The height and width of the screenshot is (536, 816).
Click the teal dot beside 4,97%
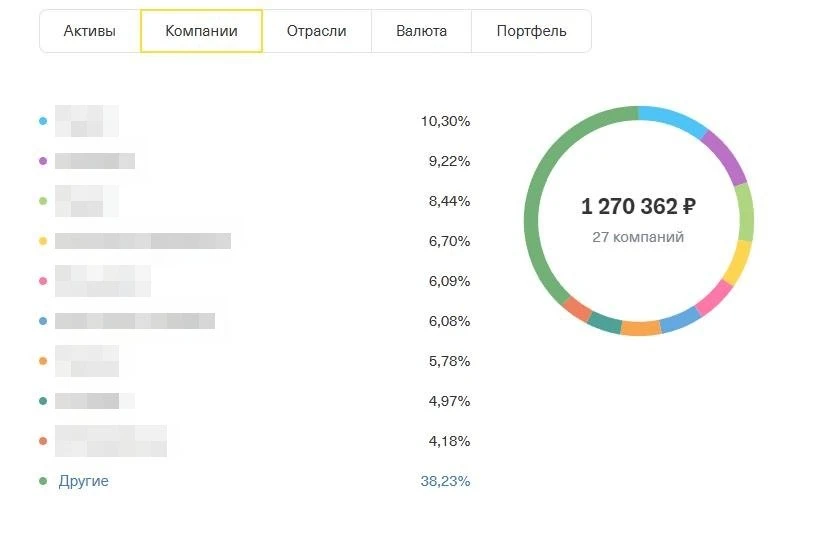pos(43,401)
